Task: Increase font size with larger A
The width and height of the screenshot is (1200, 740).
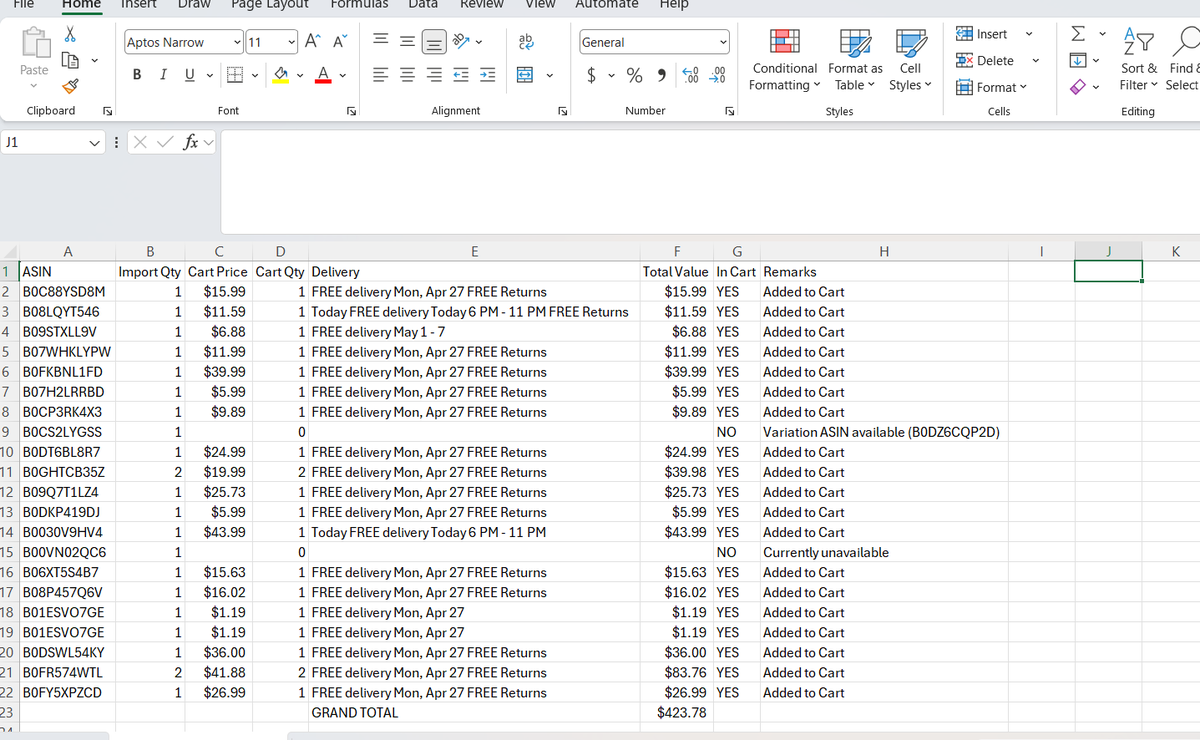Action: (x=313, y=42)
